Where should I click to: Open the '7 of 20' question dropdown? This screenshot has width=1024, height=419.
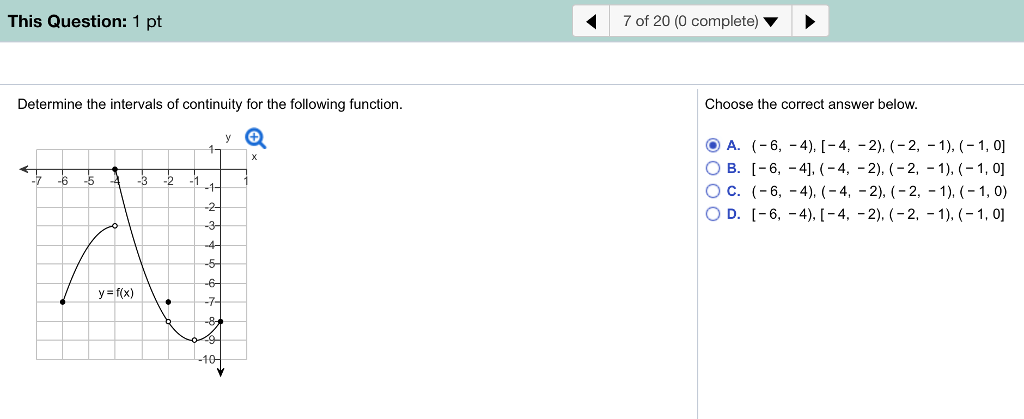pos(700,21)
